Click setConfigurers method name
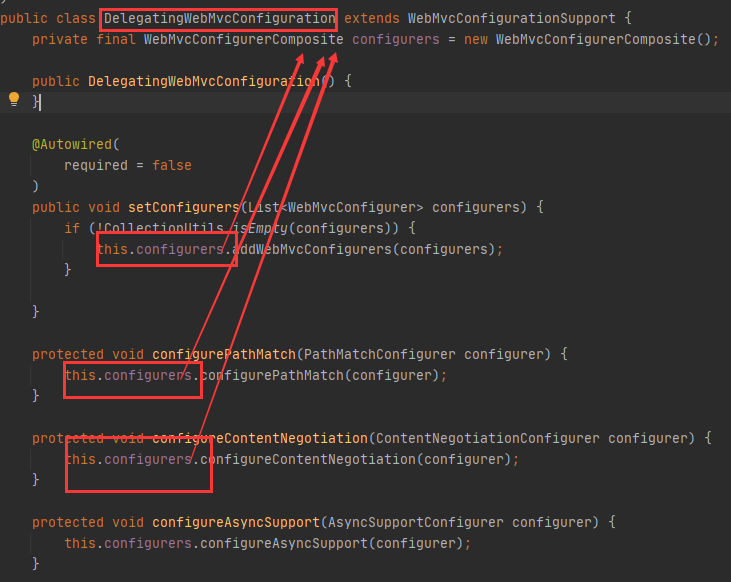The width and height of the screenshot is (731, 582). click(x=184, y=208)
